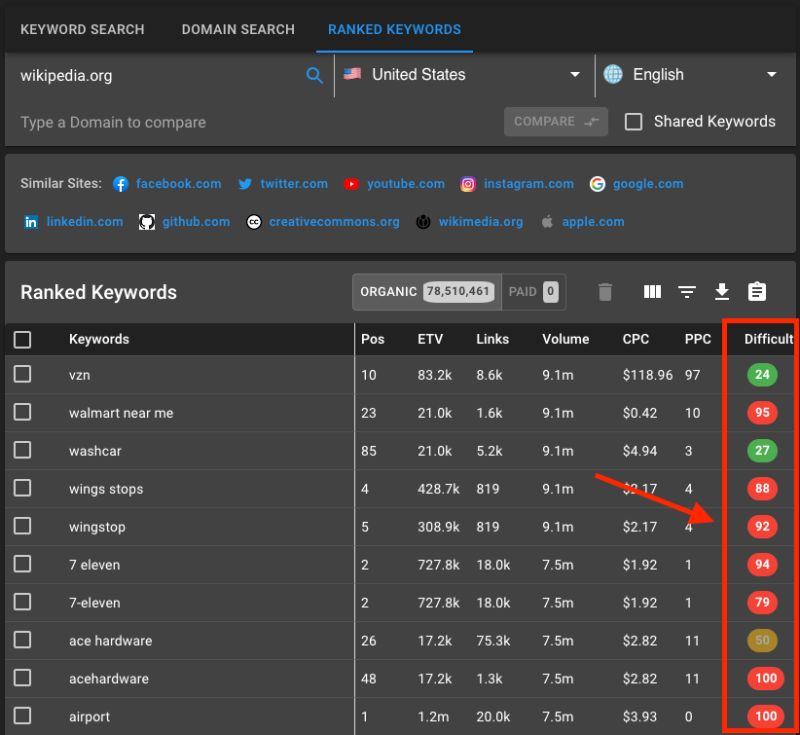Select the airport row checkbox
800x735 pixels.
22,716
